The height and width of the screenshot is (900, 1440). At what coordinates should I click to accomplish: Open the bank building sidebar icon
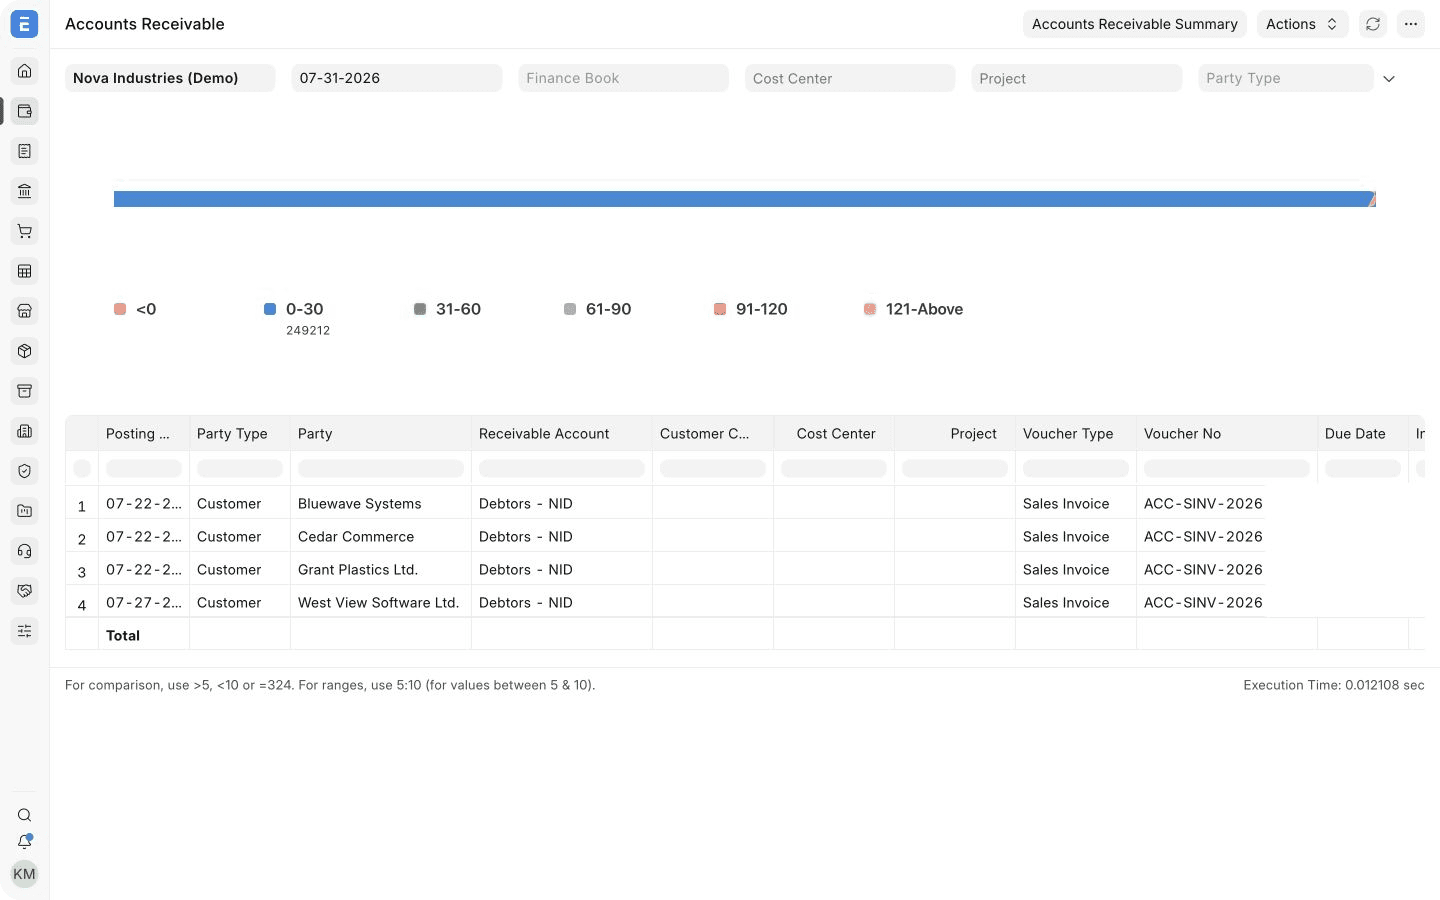pyautogui.click(x=24, y=191)
